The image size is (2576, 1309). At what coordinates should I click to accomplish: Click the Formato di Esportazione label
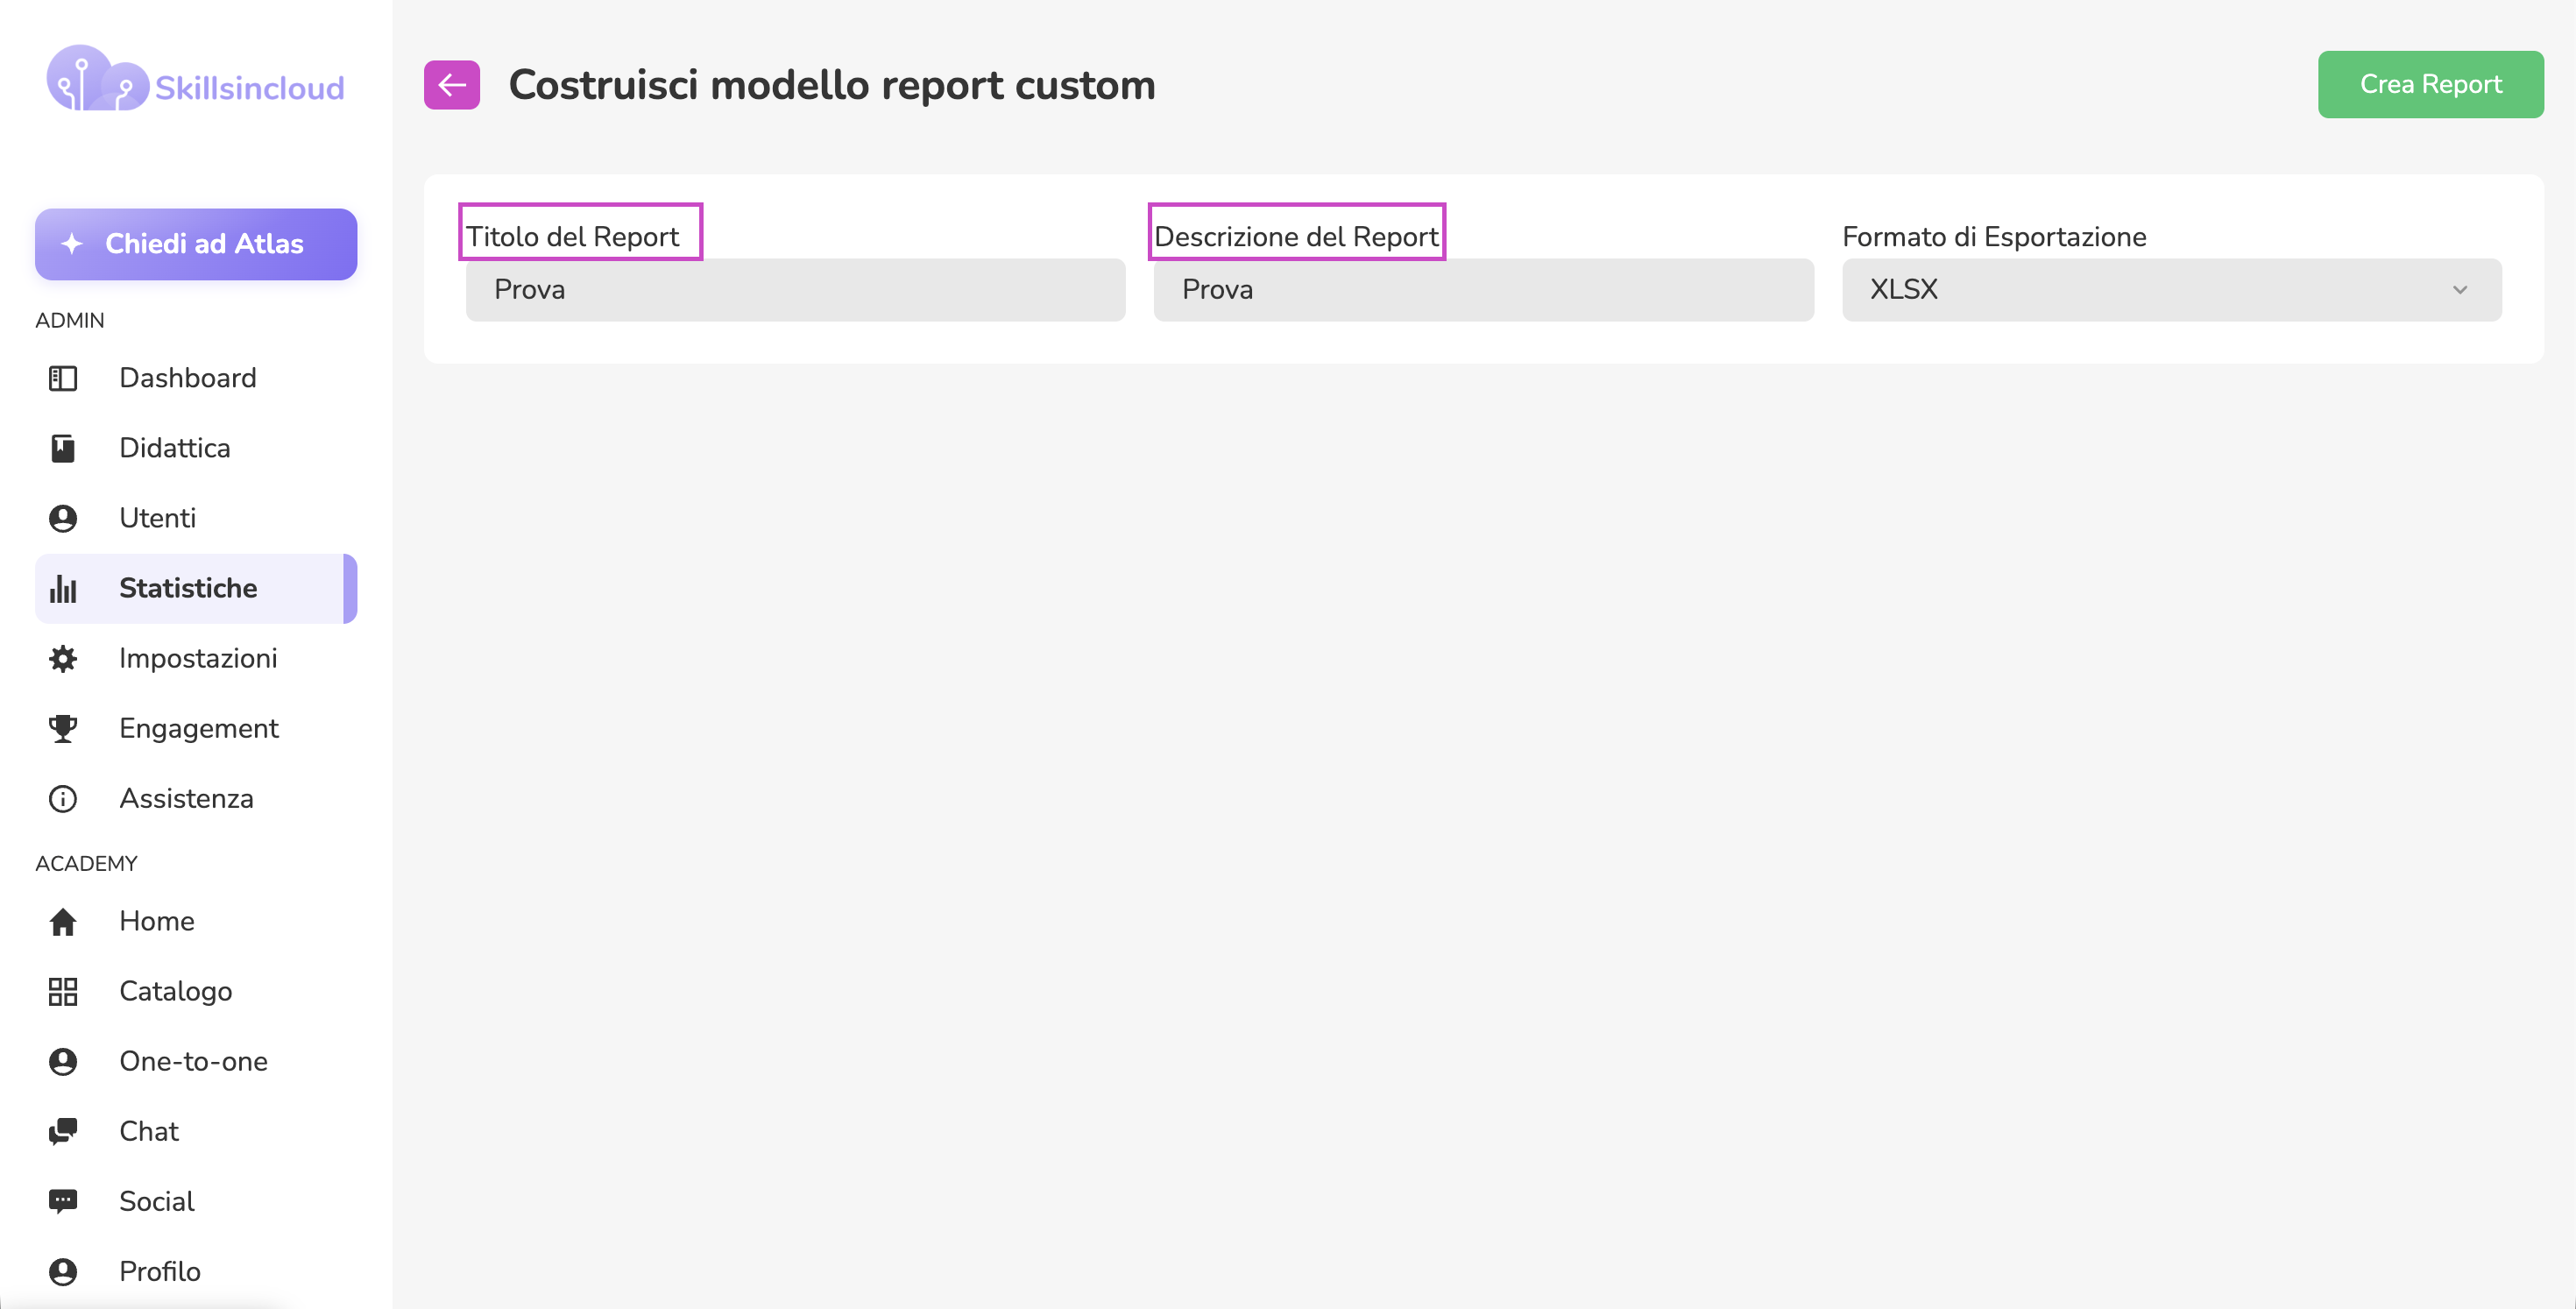pos(1994,237)
